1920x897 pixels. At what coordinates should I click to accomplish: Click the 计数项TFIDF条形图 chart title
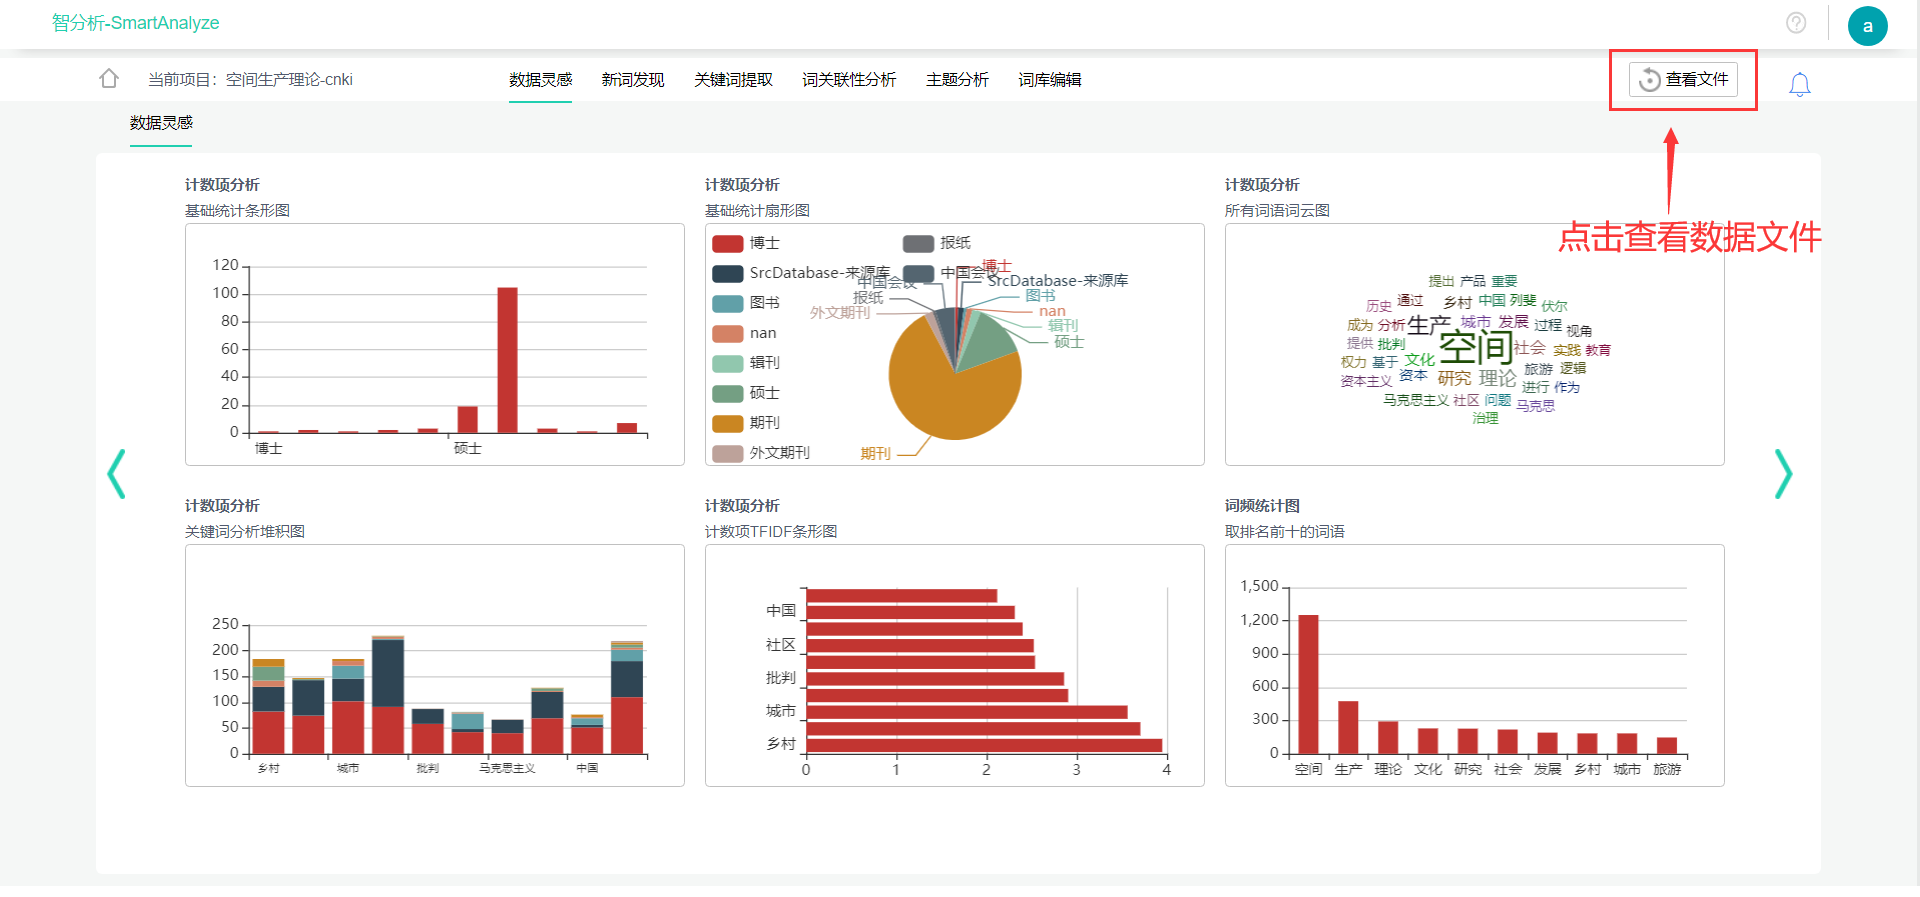771,532
